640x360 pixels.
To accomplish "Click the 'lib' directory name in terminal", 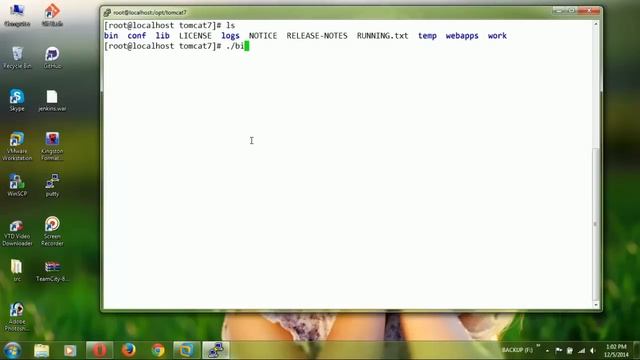I will click(x=162, y=36).
